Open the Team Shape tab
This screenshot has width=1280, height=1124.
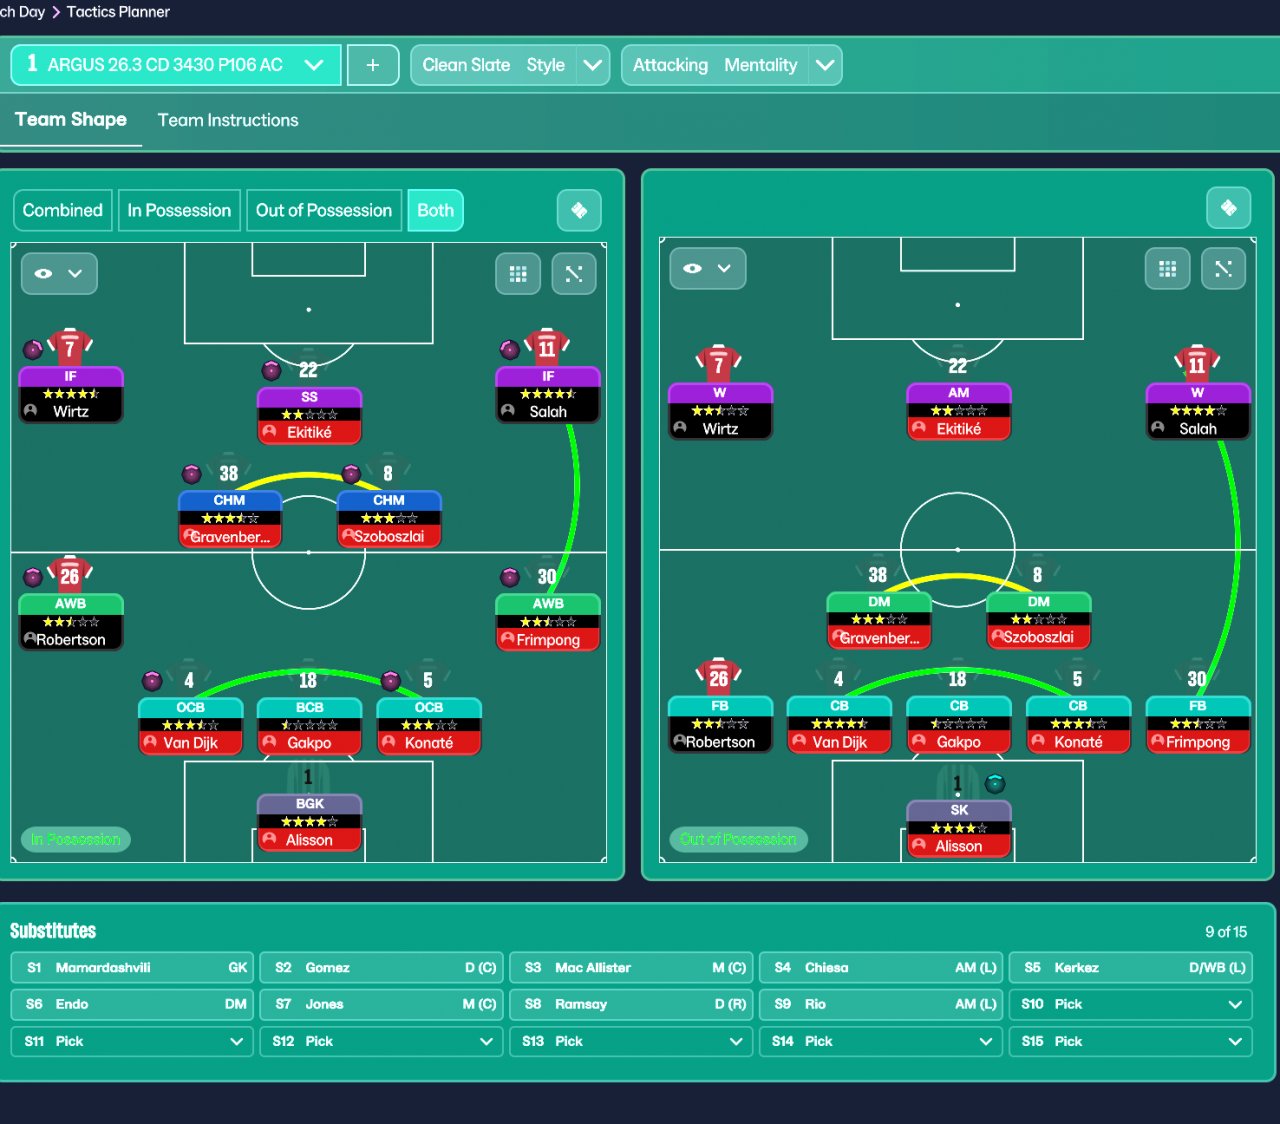pyautogui.click(x=71, y=119)
